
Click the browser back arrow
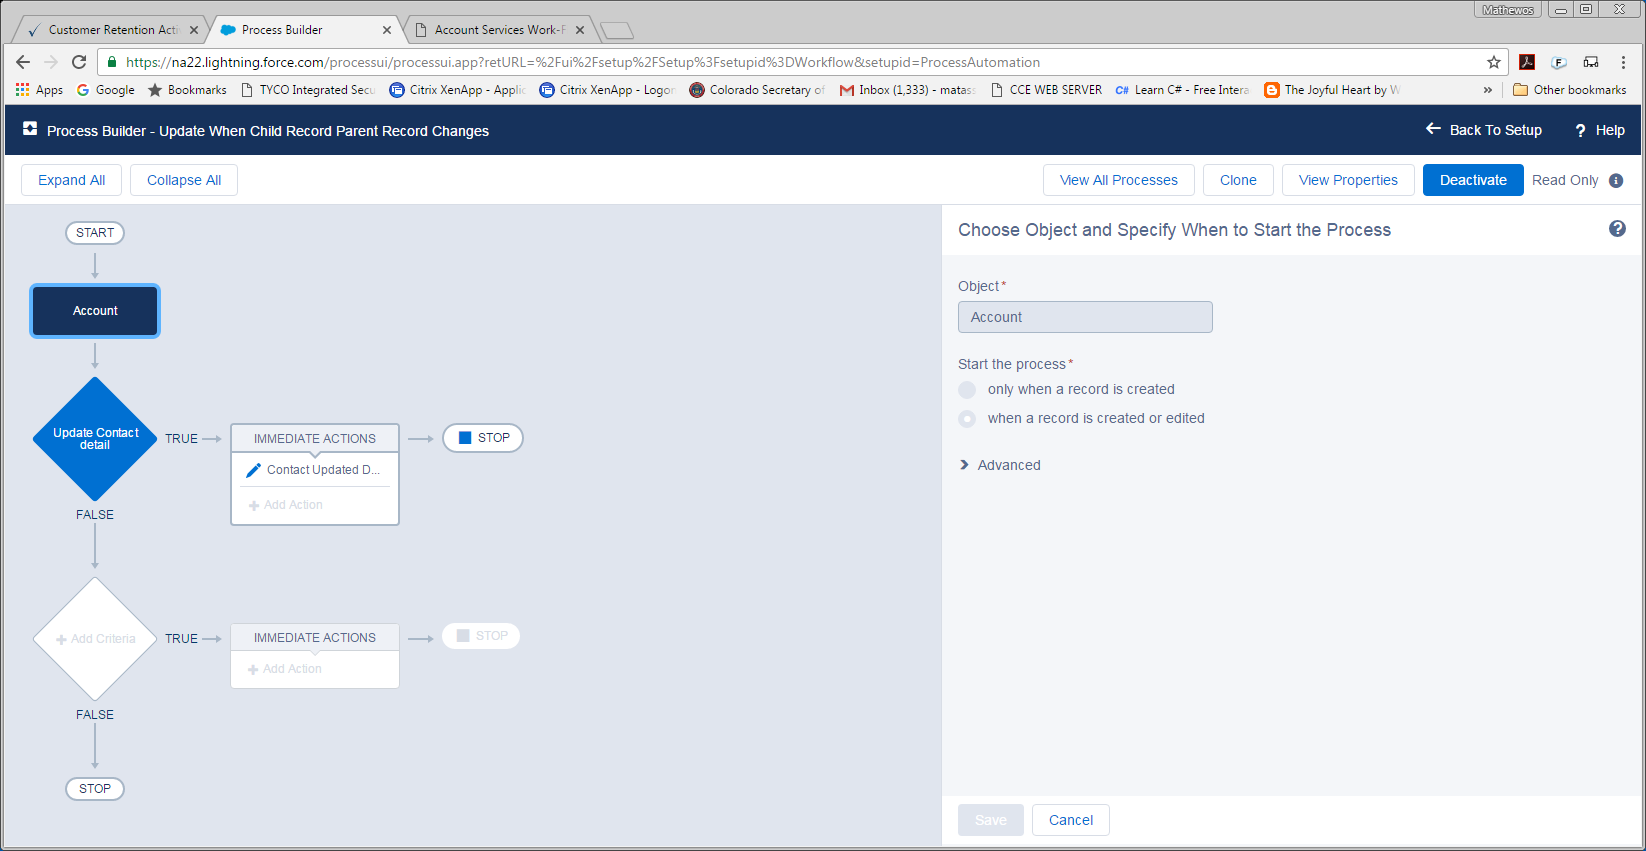[23, 62]
